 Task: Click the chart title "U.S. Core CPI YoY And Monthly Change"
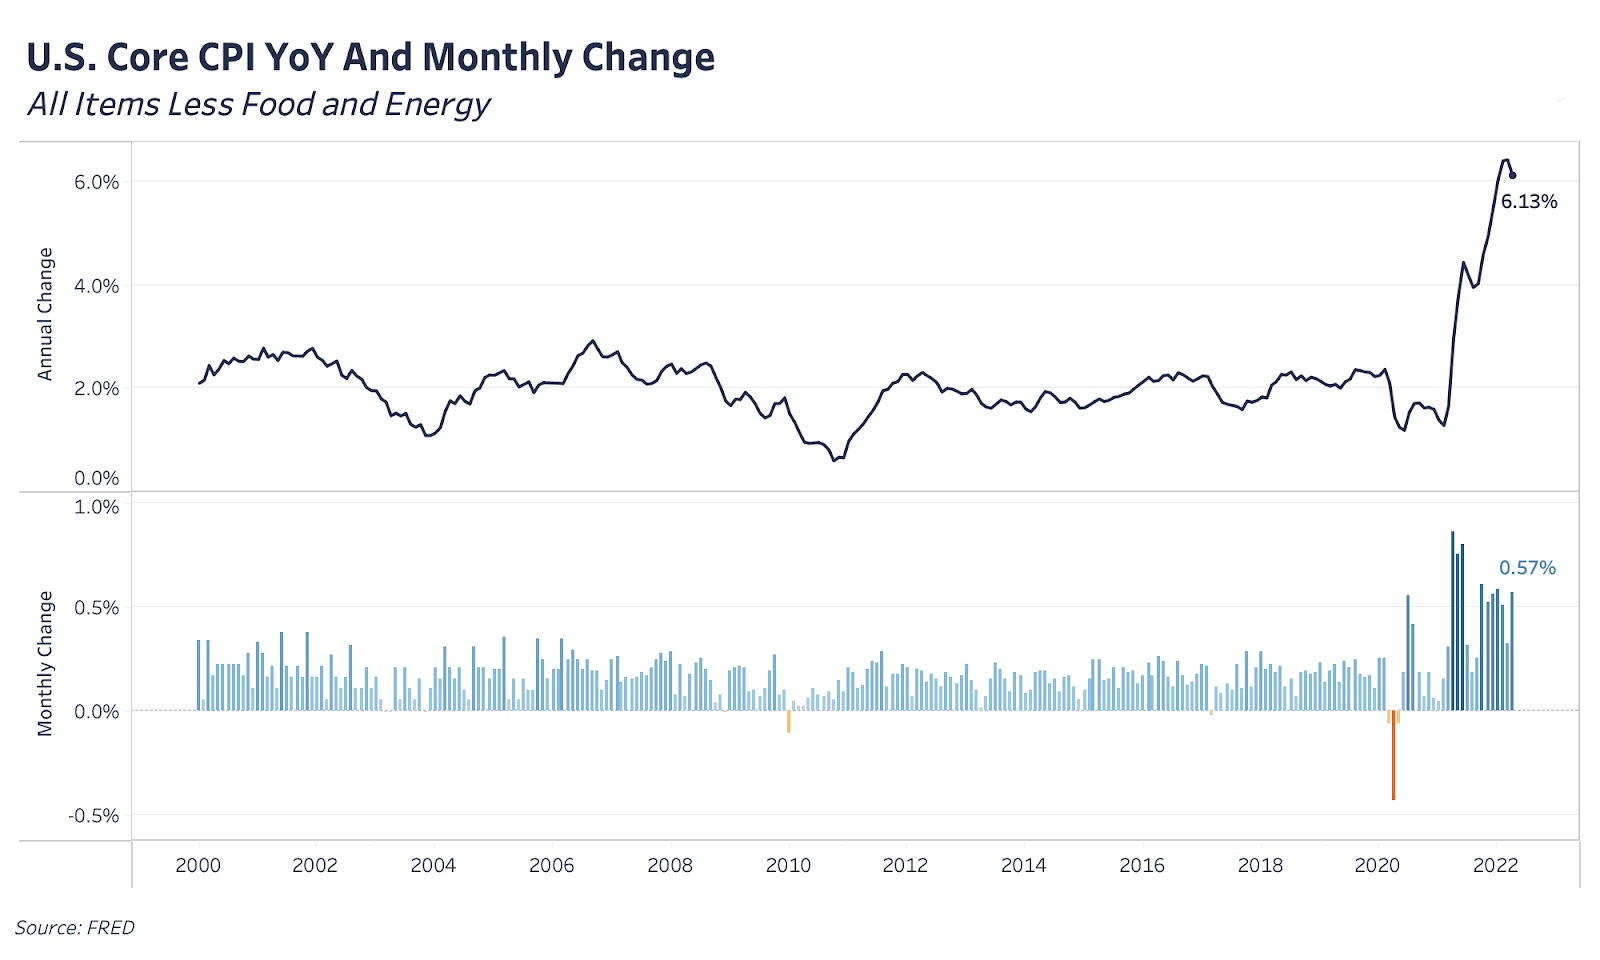(x=370, y=57)
